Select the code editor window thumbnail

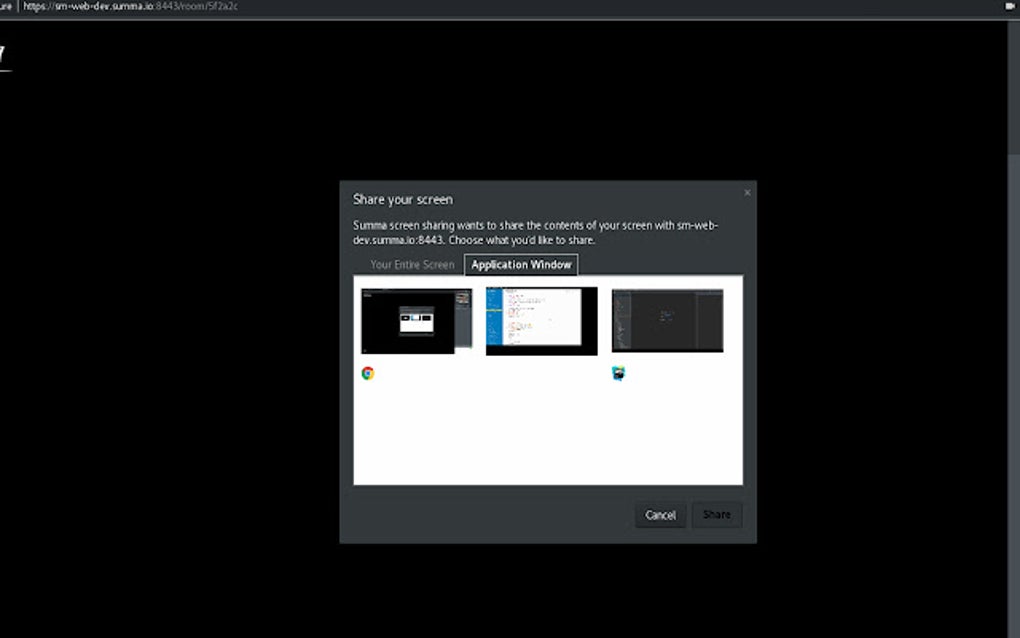pos(540,321)
